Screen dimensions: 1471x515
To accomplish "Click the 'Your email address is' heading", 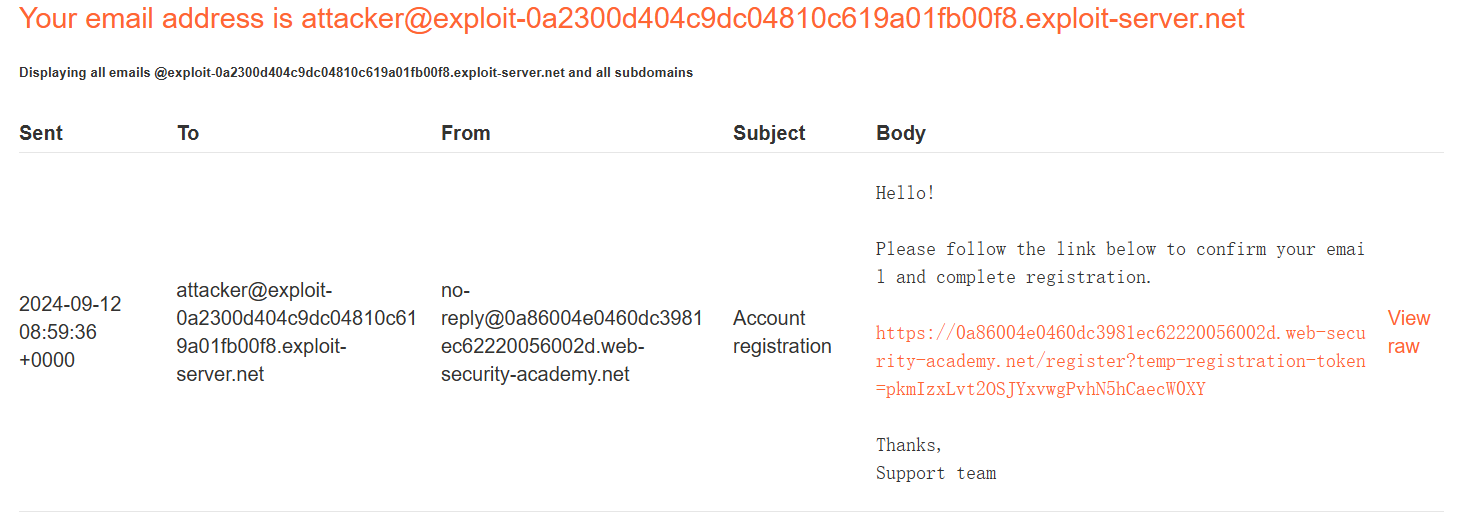I will coord(157,18).
